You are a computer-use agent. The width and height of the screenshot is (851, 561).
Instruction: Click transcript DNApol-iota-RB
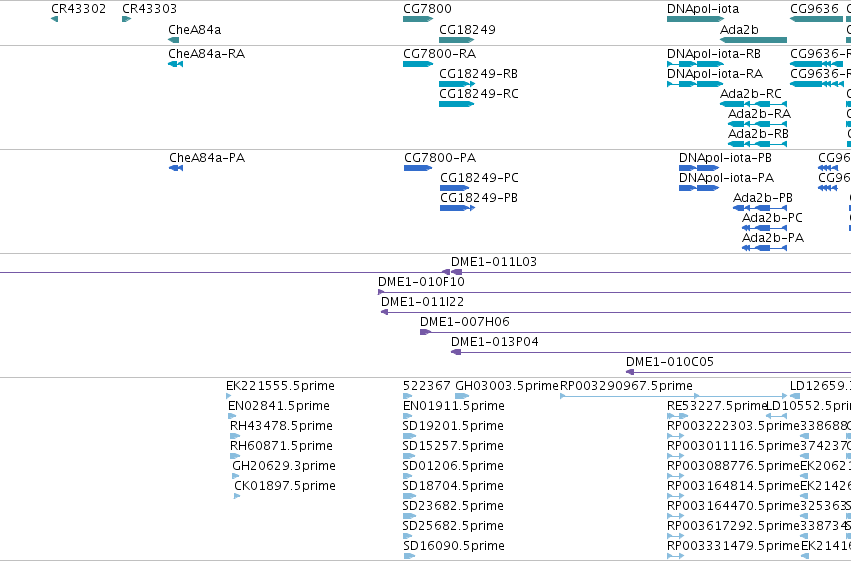695,64
